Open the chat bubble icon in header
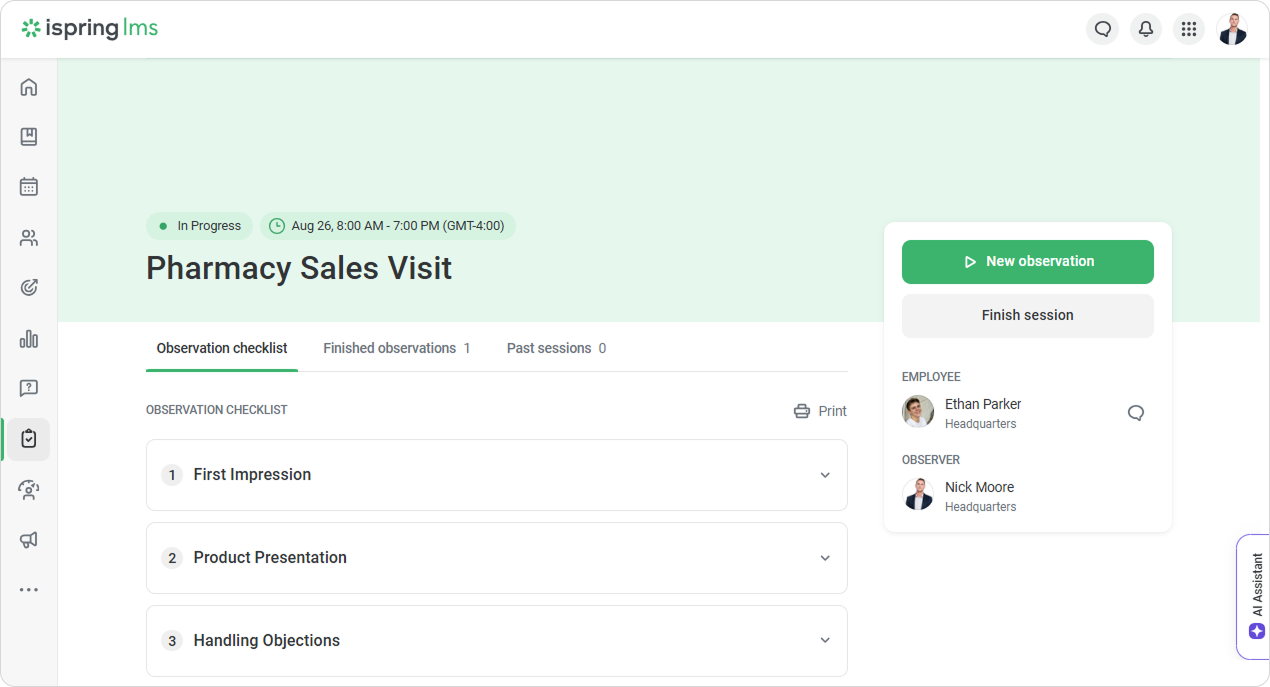 [x=1103, y=29]
